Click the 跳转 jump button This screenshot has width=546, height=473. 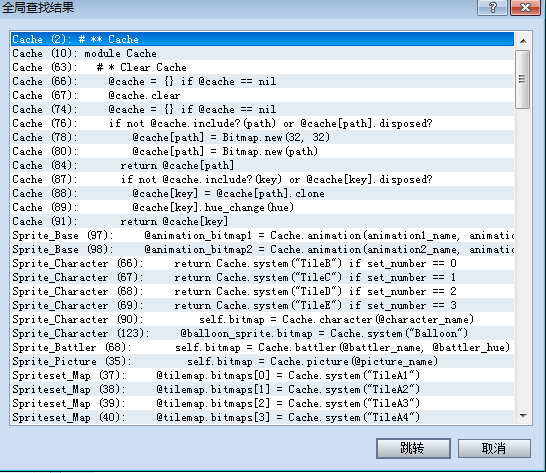[413, 448]
